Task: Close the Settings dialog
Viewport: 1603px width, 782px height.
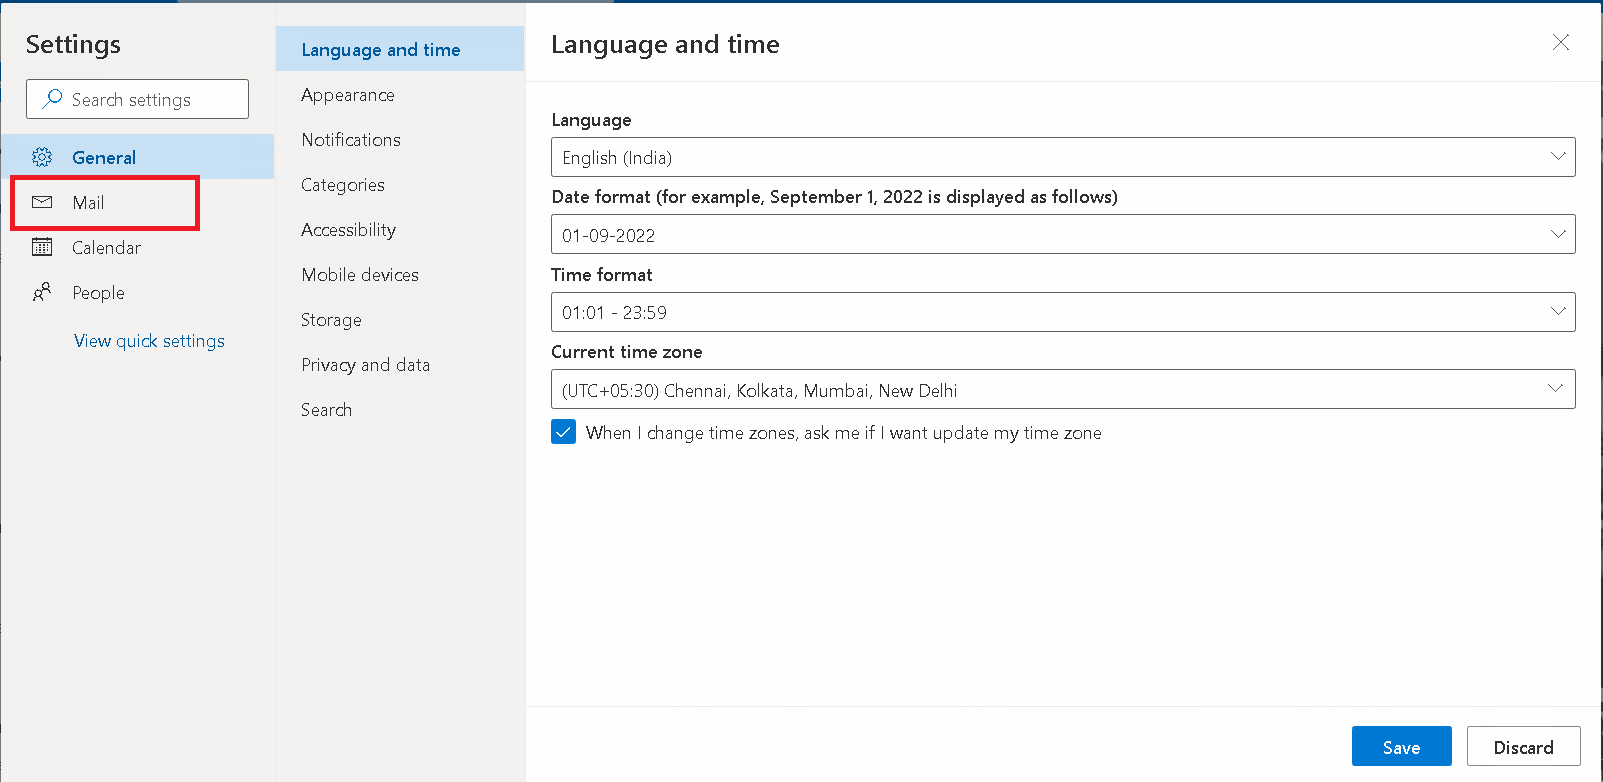Action: point(1560,42)
